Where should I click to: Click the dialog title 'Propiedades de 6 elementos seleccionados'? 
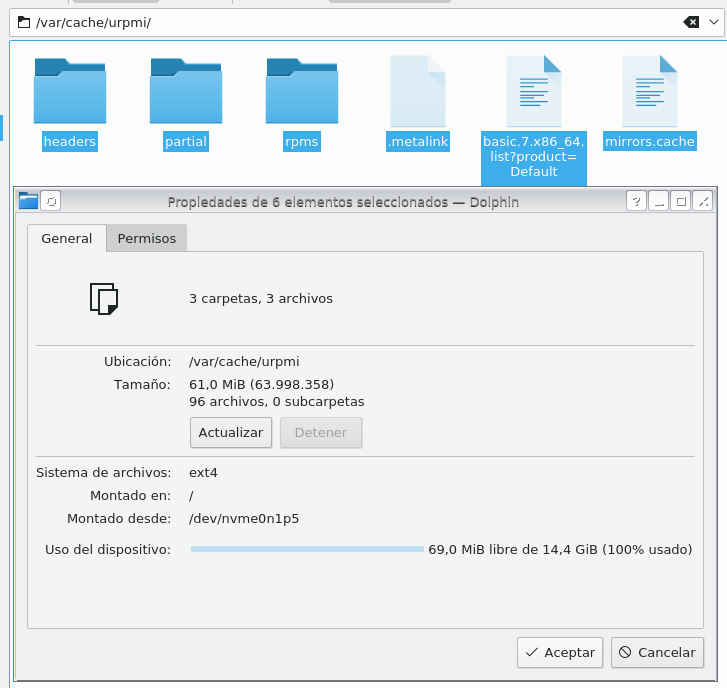pyautogui.click(x=308, y=202)
